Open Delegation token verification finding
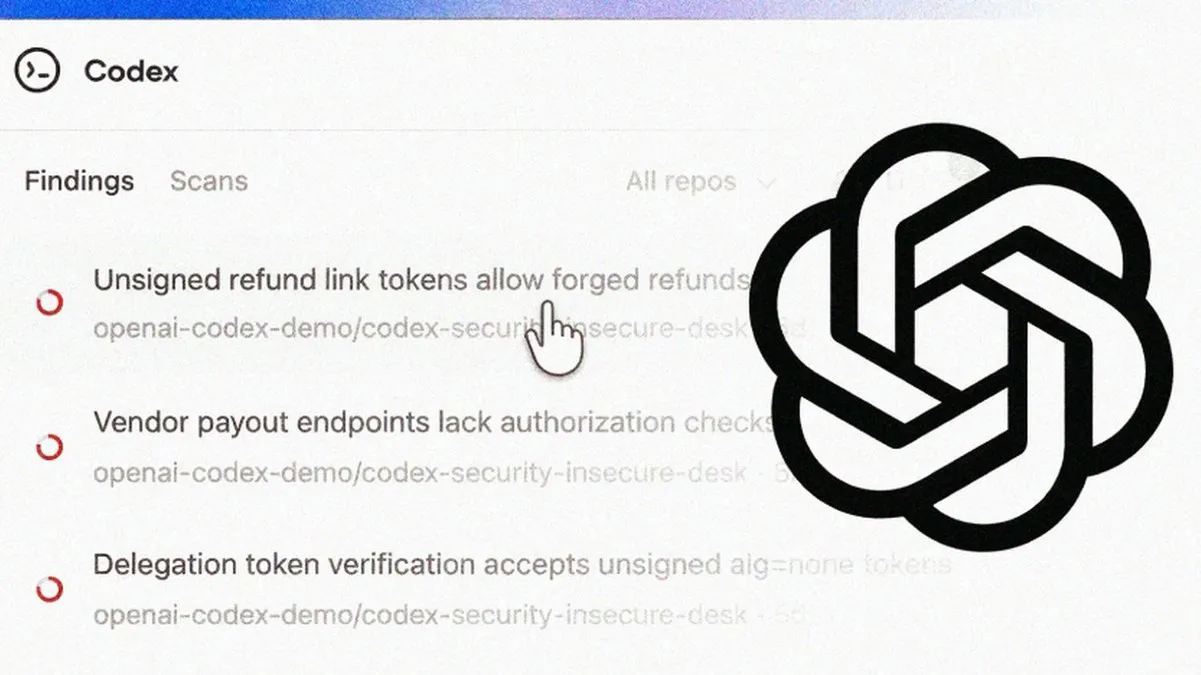The width and height of the screenshot is (1201, 675). point(522,564)
